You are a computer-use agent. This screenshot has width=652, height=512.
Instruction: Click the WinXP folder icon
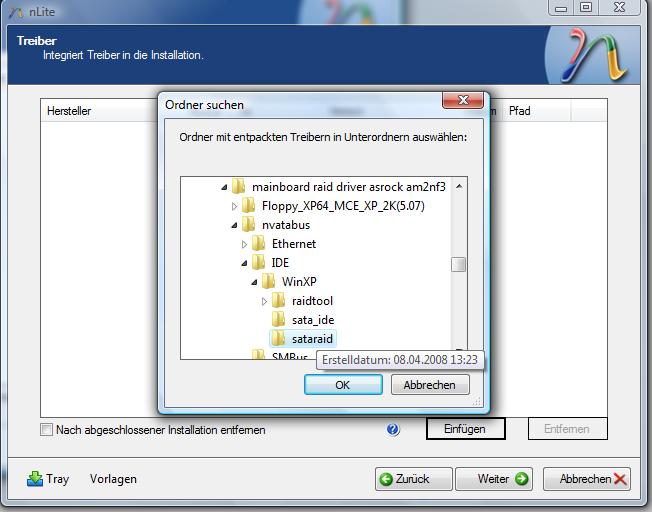(x=268, y=282)
